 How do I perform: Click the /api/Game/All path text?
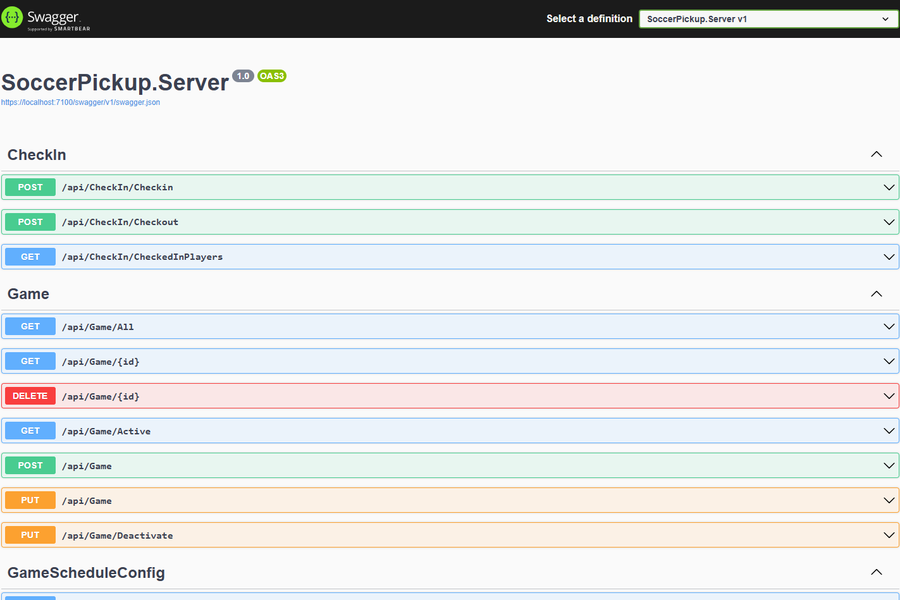pos(98,327)
